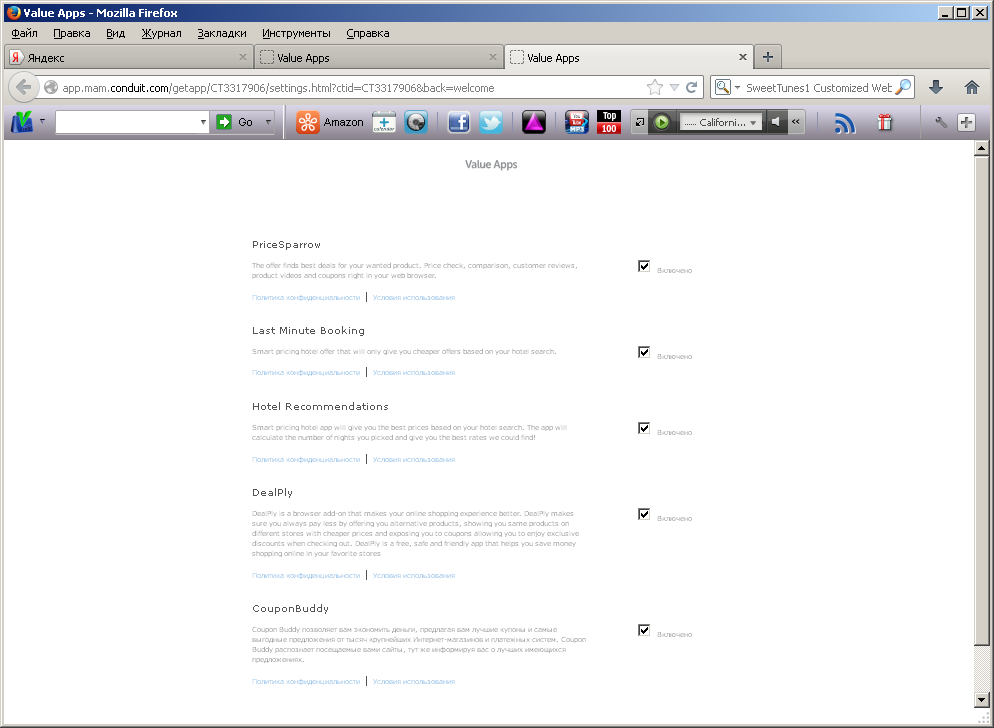The height and width of the screenshot is (728, 994).
Task: Open Twitter from the toolbar
Action: tap(491, 122)
